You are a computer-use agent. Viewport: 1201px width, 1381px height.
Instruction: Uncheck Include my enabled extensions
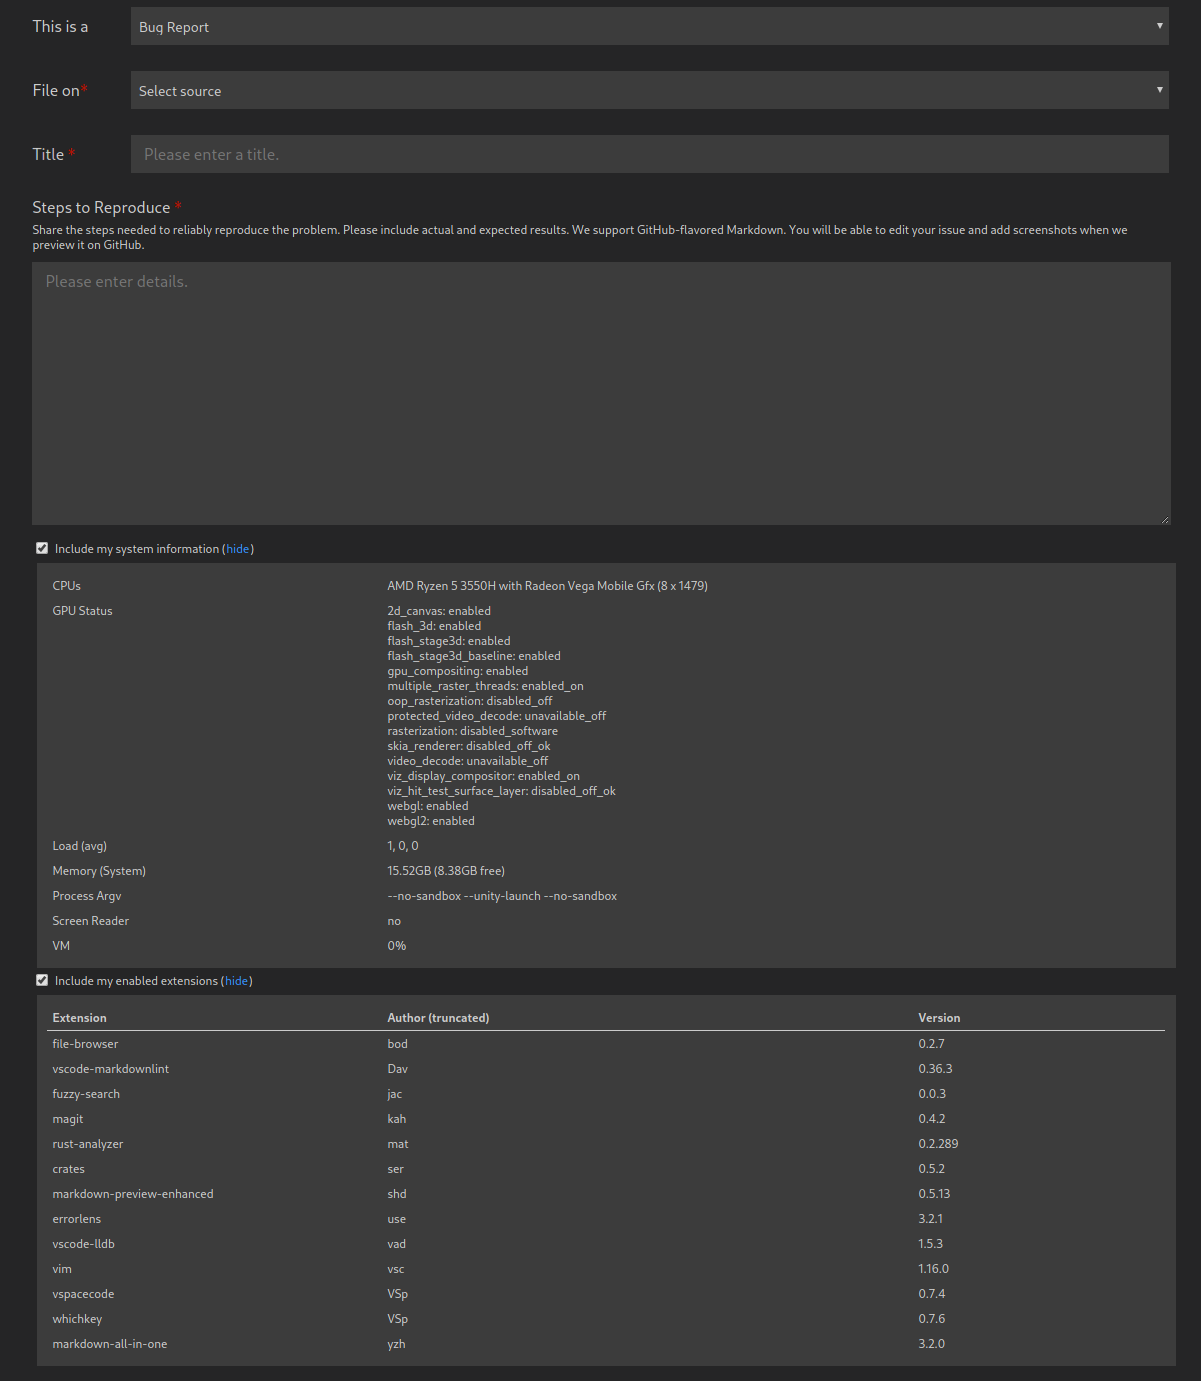[42, 980]
